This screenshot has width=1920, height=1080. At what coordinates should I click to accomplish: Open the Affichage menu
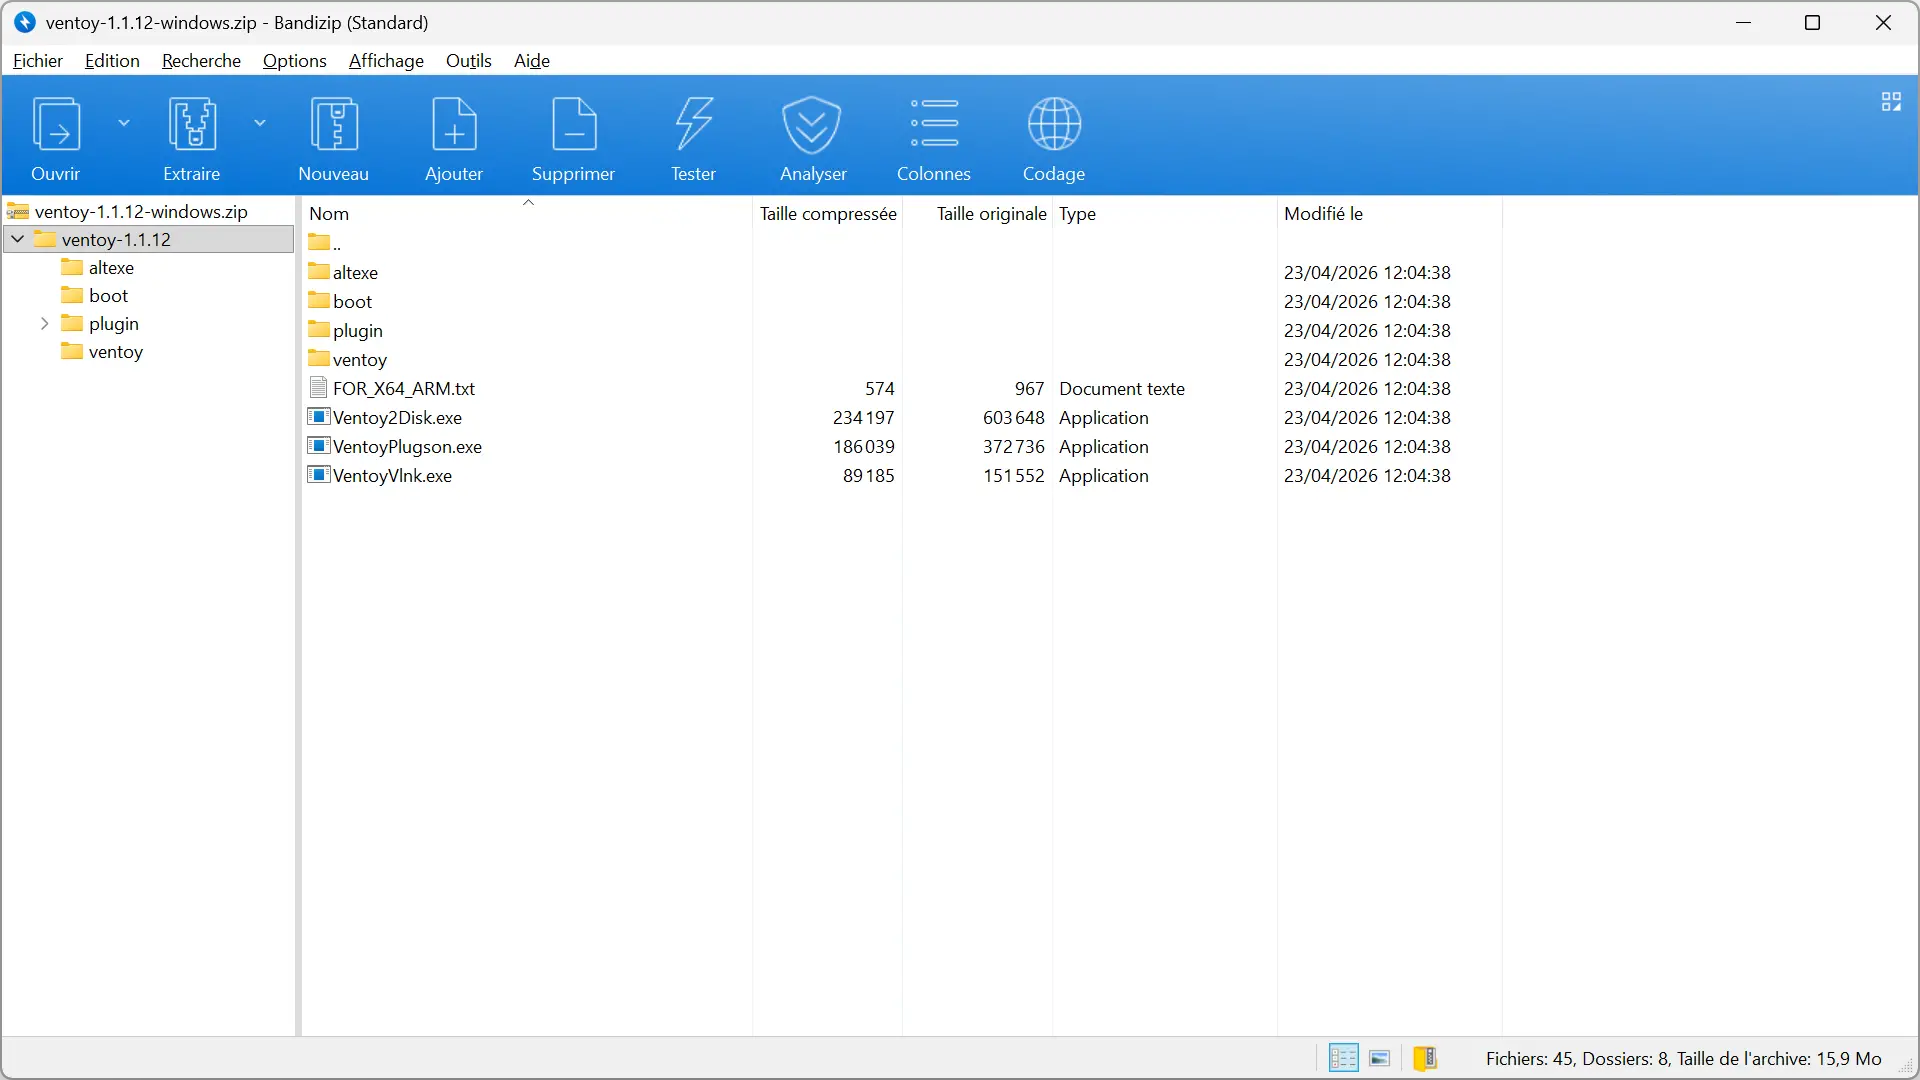[x=386, y=61]
